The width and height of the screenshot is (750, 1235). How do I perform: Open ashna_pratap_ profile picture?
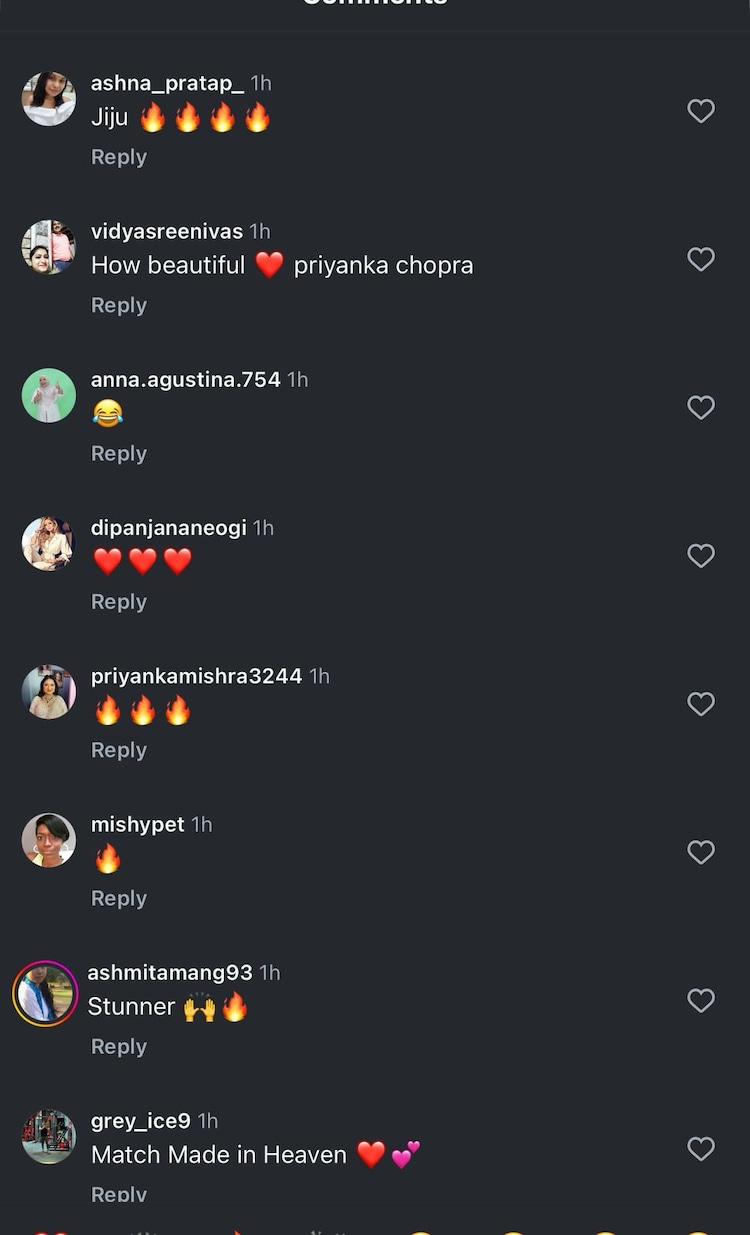(49, 98)
